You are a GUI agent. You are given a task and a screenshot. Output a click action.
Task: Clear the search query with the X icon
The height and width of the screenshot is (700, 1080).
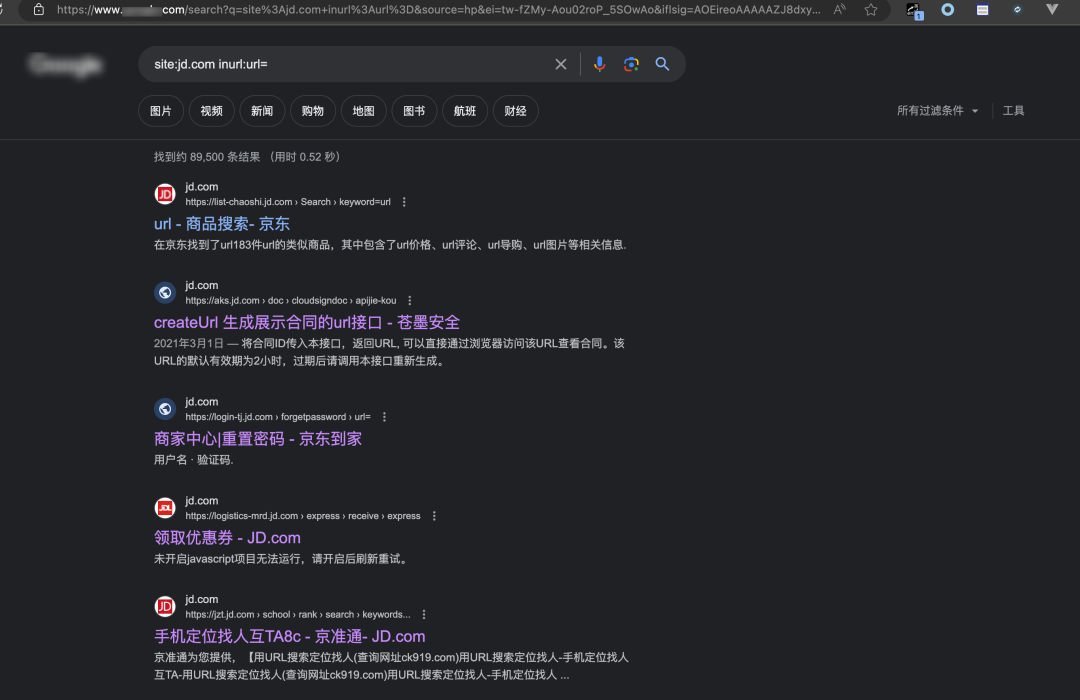pos(561,64)
